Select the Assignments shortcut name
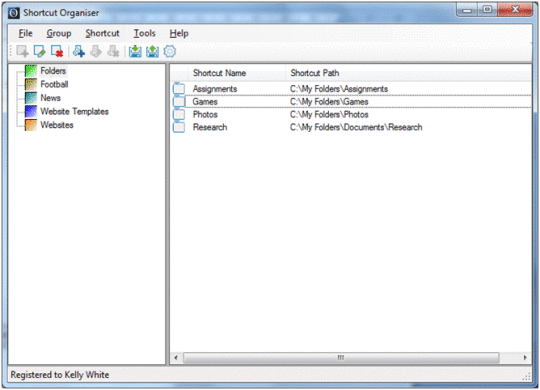The image size is (540, 390). pyautogui.click(x=215, y=89)
